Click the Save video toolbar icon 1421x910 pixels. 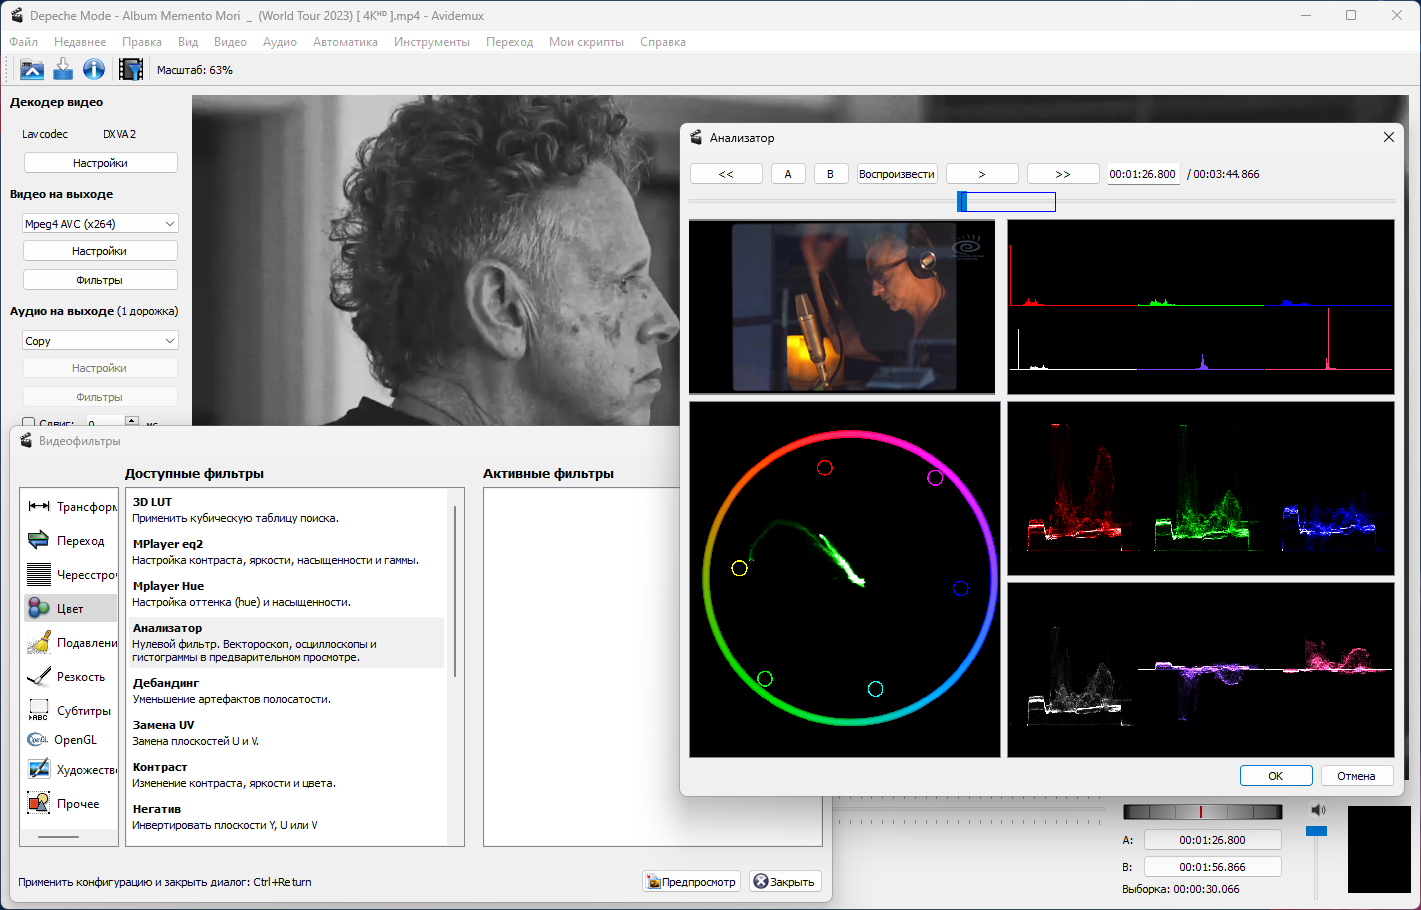(x=63, y=69)
